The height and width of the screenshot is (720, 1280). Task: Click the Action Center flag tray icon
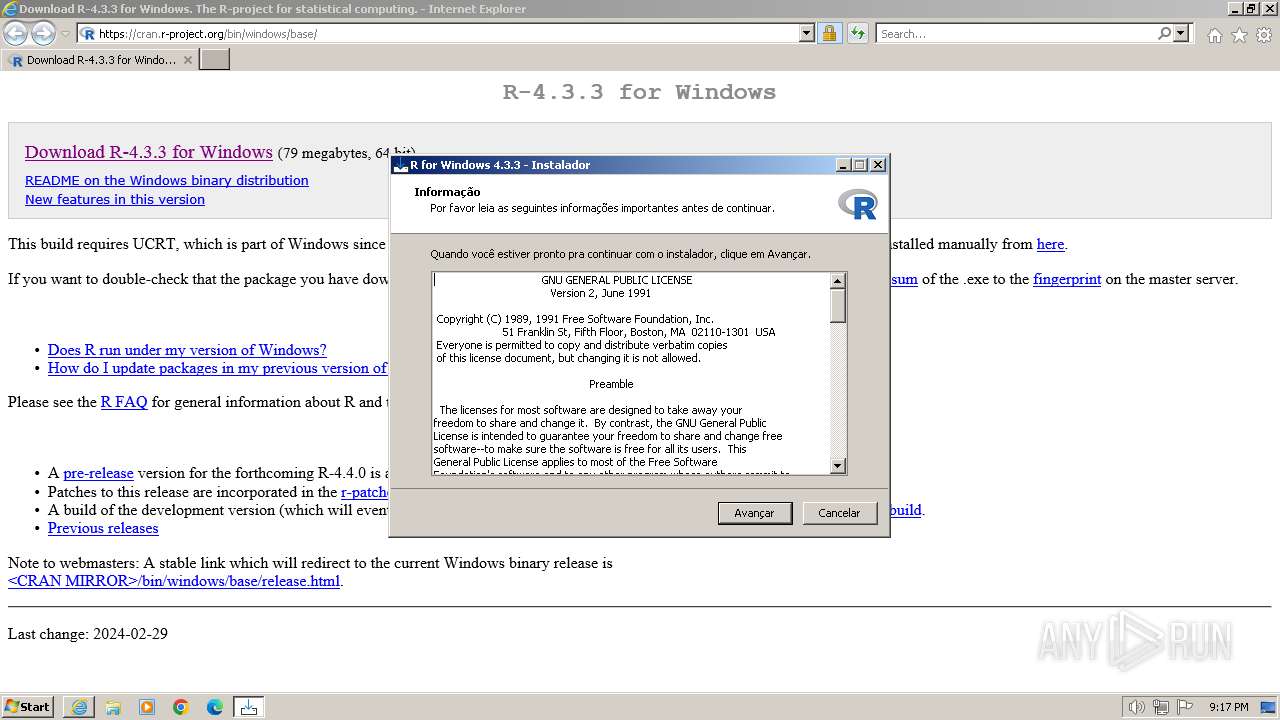[x=1185, y=707]
